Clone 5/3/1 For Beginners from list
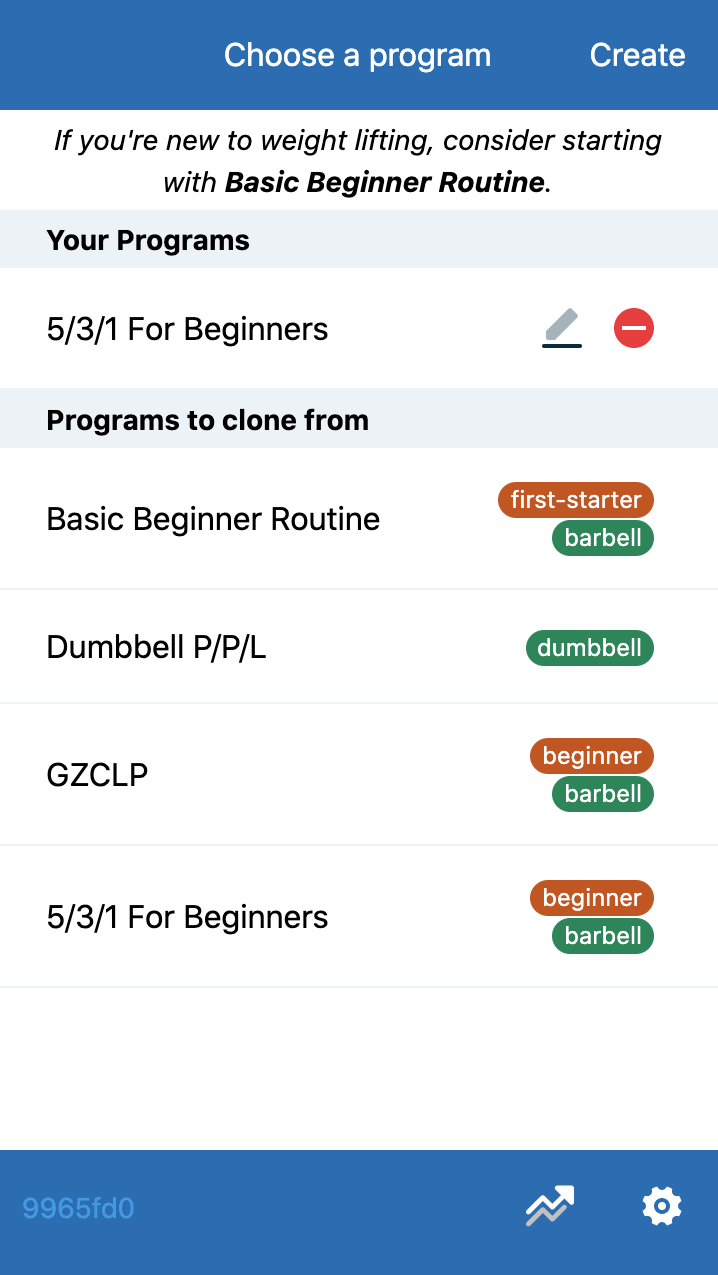 tap(359, 917)
